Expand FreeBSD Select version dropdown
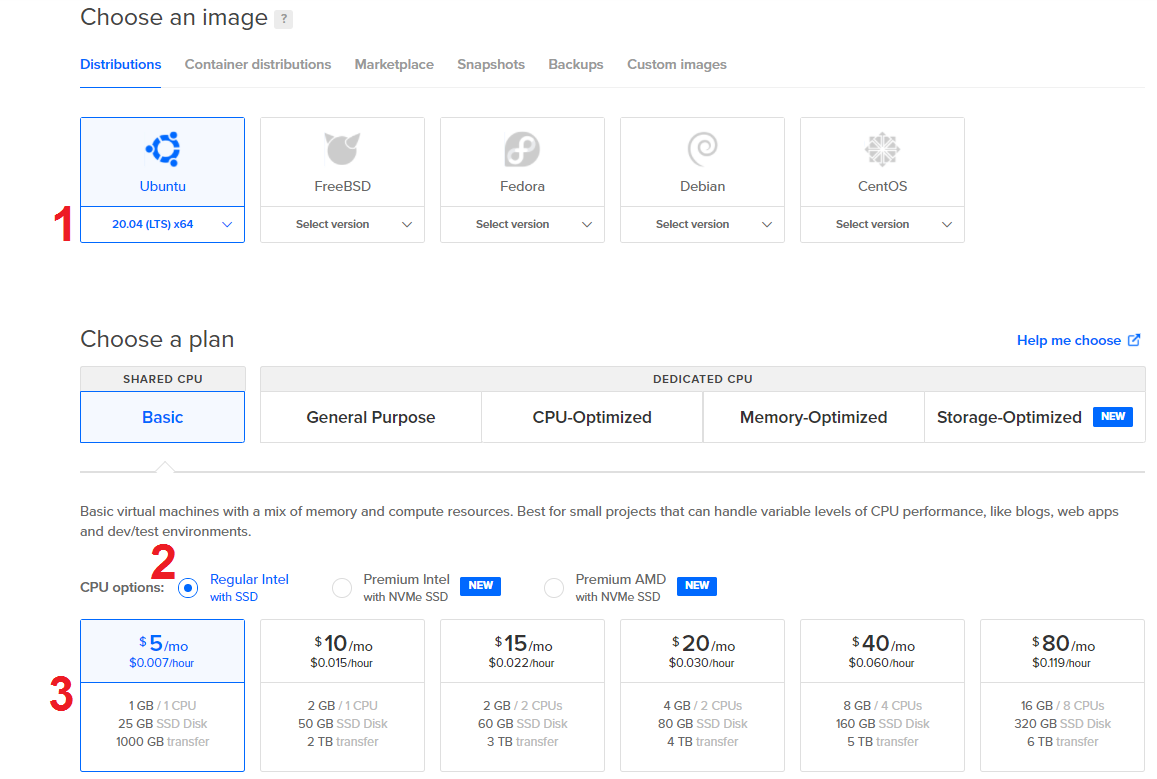 pos(342,224)
